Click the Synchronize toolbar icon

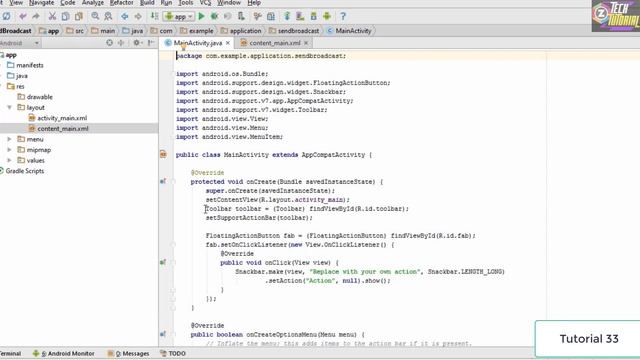(7, 16)
